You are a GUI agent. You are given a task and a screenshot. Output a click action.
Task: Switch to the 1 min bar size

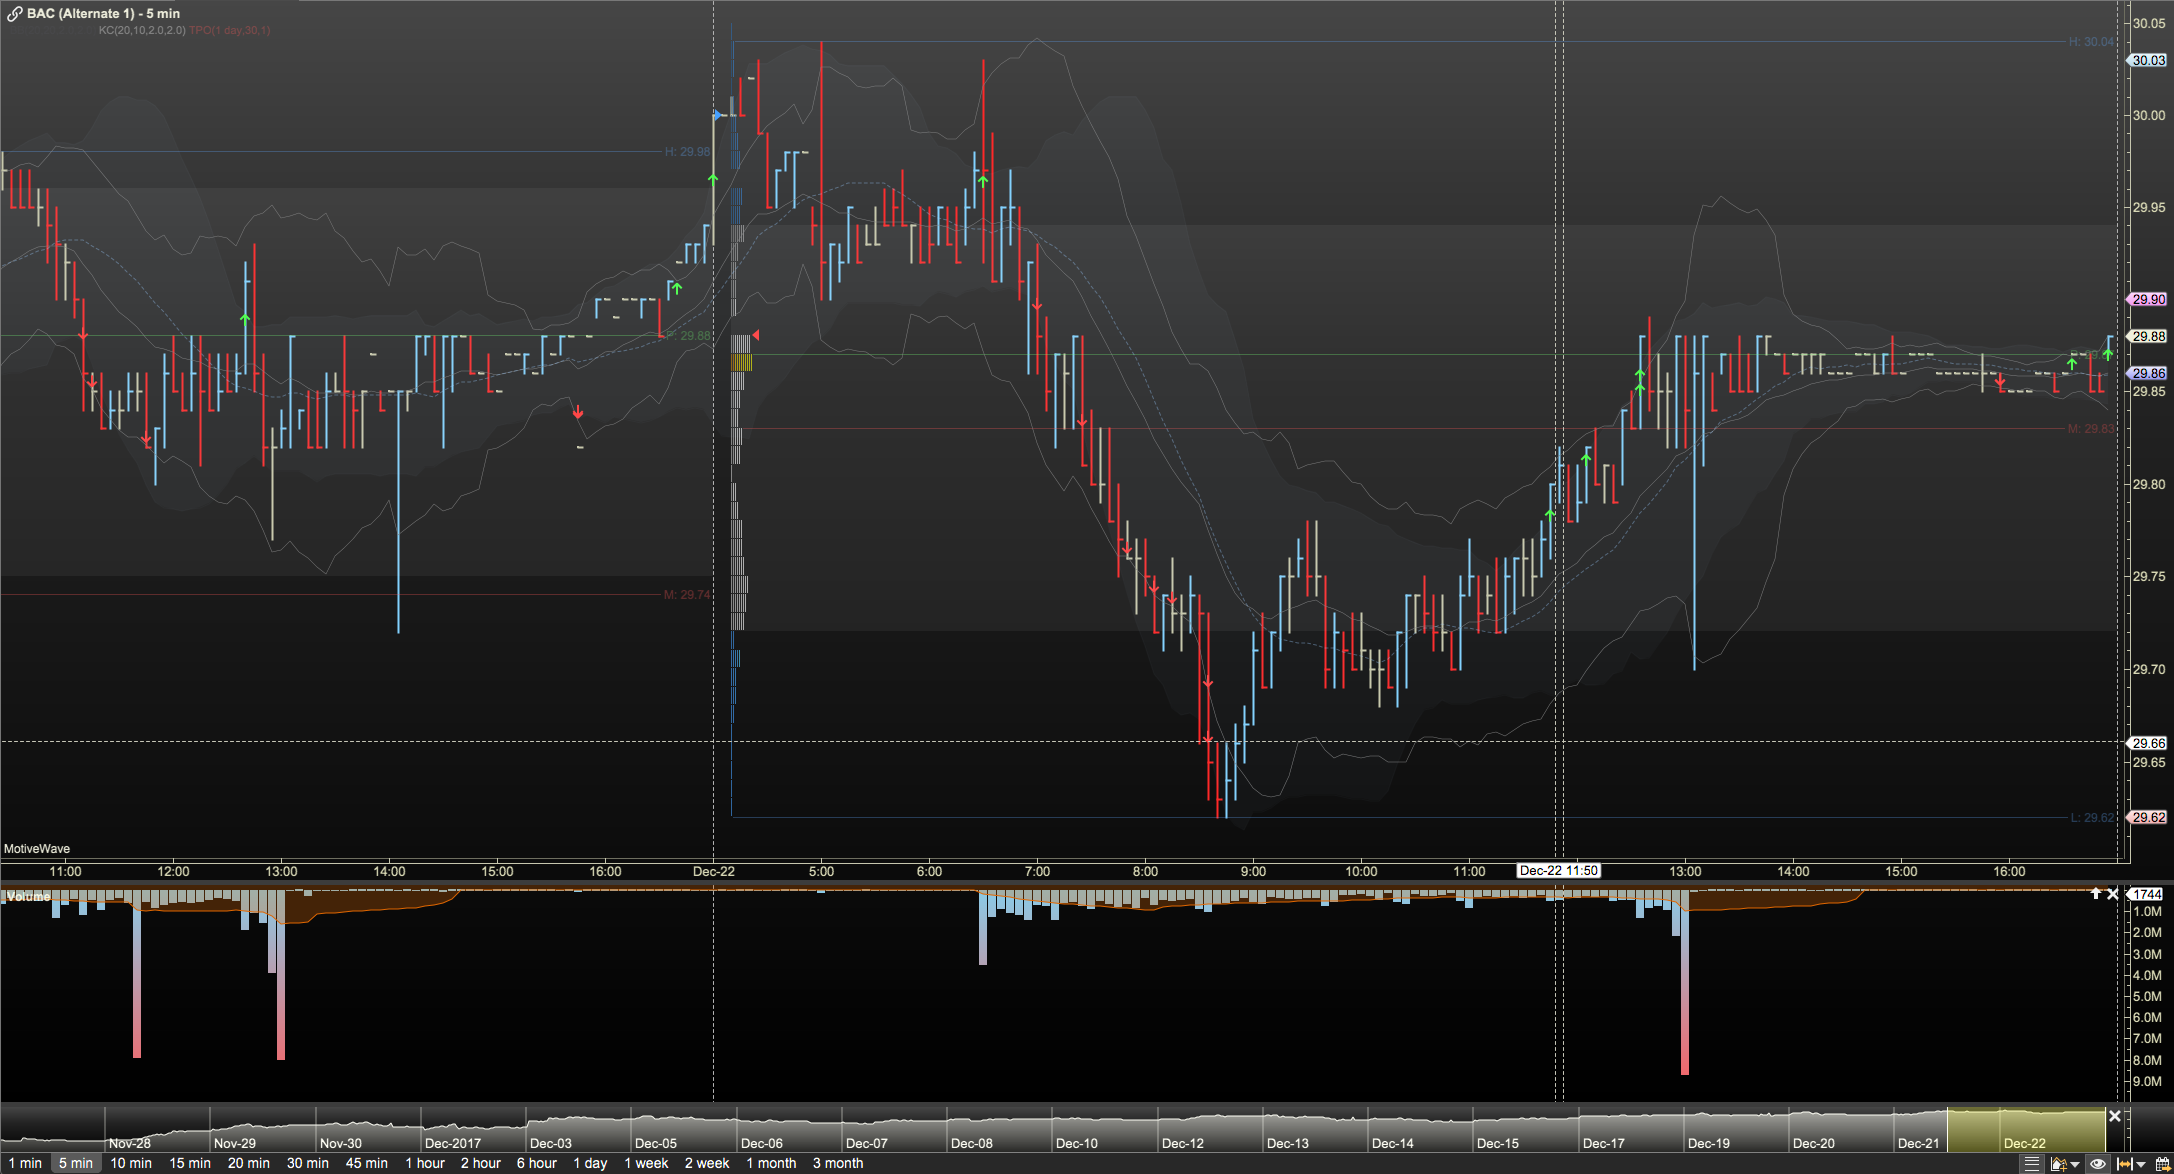(x=25, y=1163)
